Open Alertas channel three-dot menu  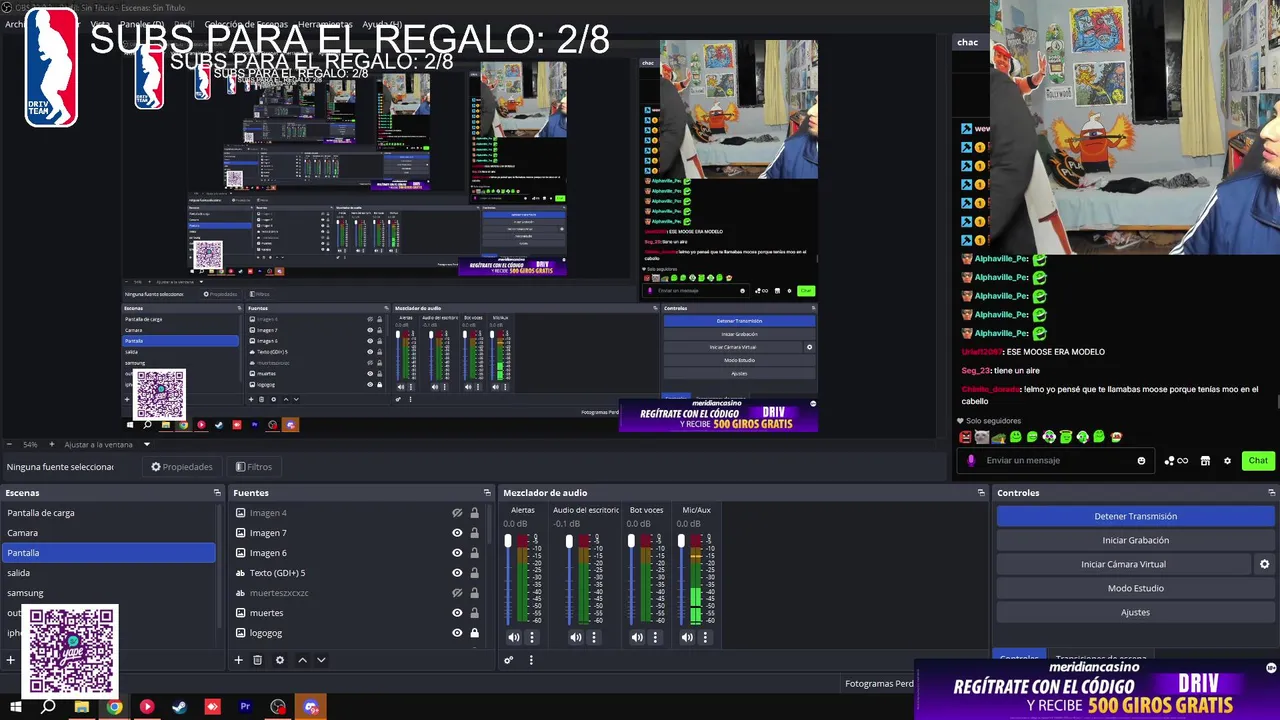click(x=532, y=637)
